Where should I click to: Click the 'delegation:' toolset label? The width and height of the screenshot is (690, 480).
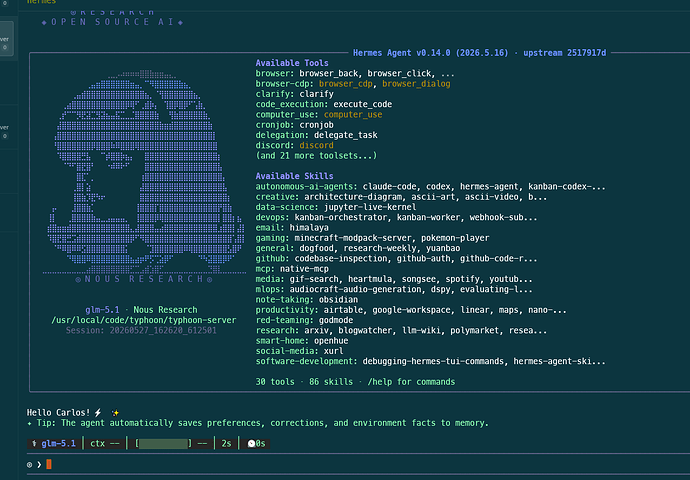point(282,135)
